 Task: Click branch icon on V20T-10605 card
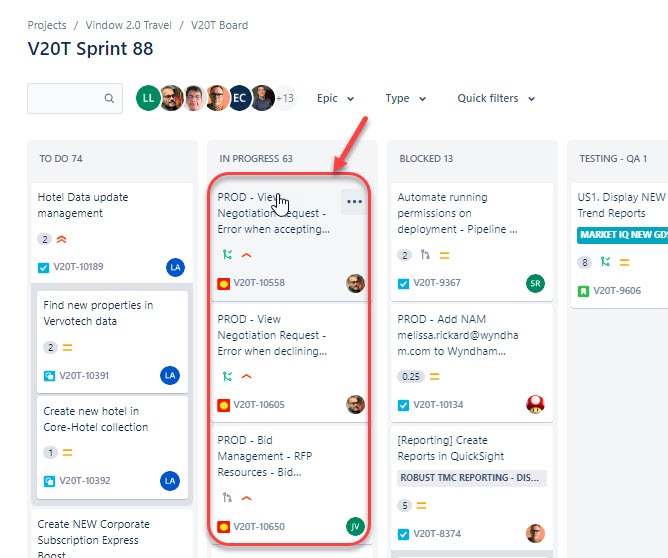pos(227,376)
